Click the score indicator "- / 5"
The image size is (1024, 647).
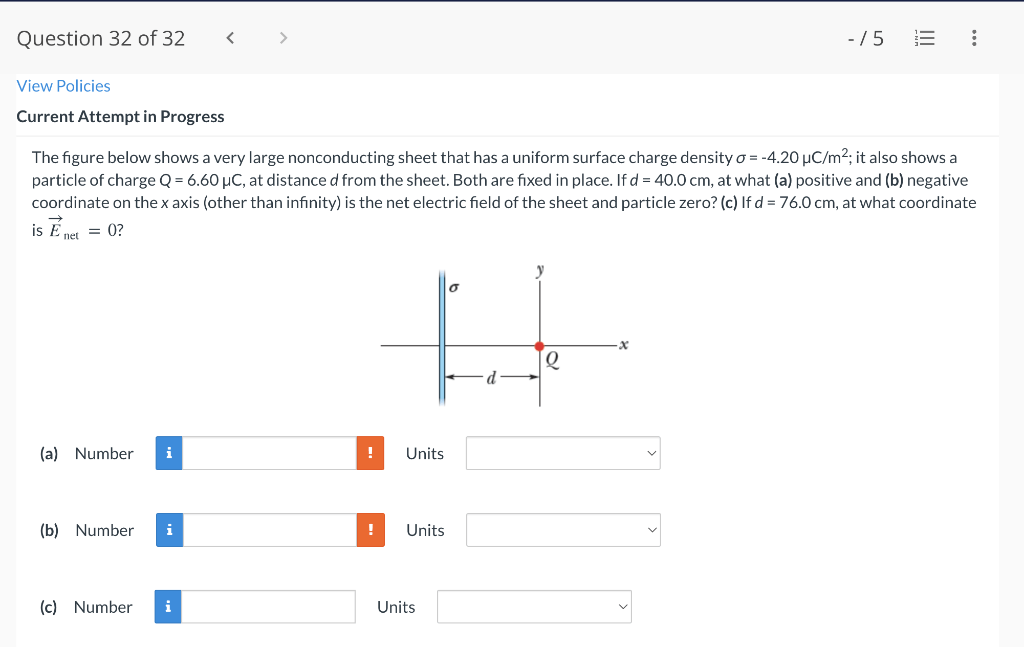pos(865,39)
